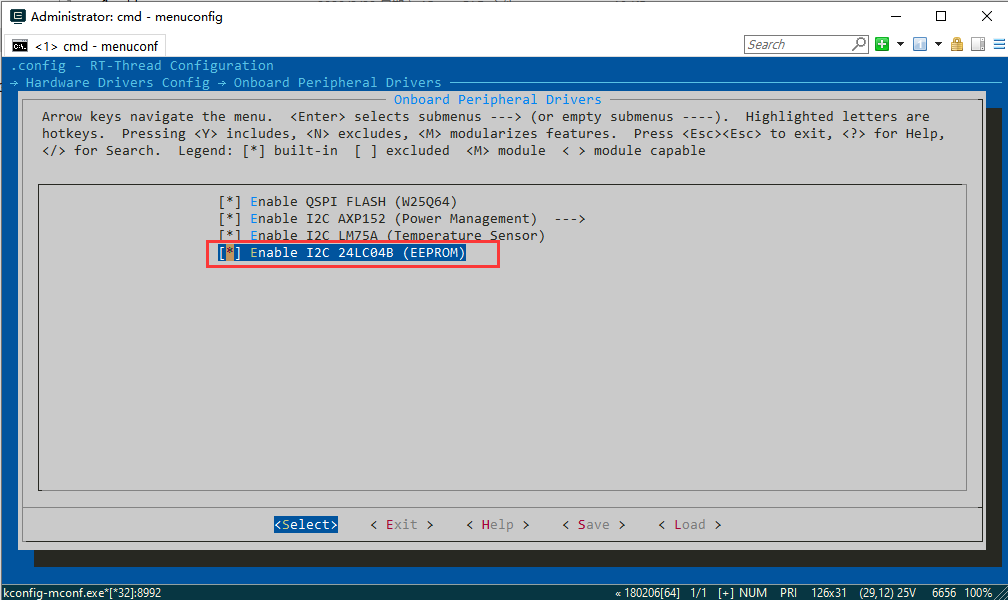Click the lock console icon
Viewport: 1008px width, 600px height.
point(957,44)
